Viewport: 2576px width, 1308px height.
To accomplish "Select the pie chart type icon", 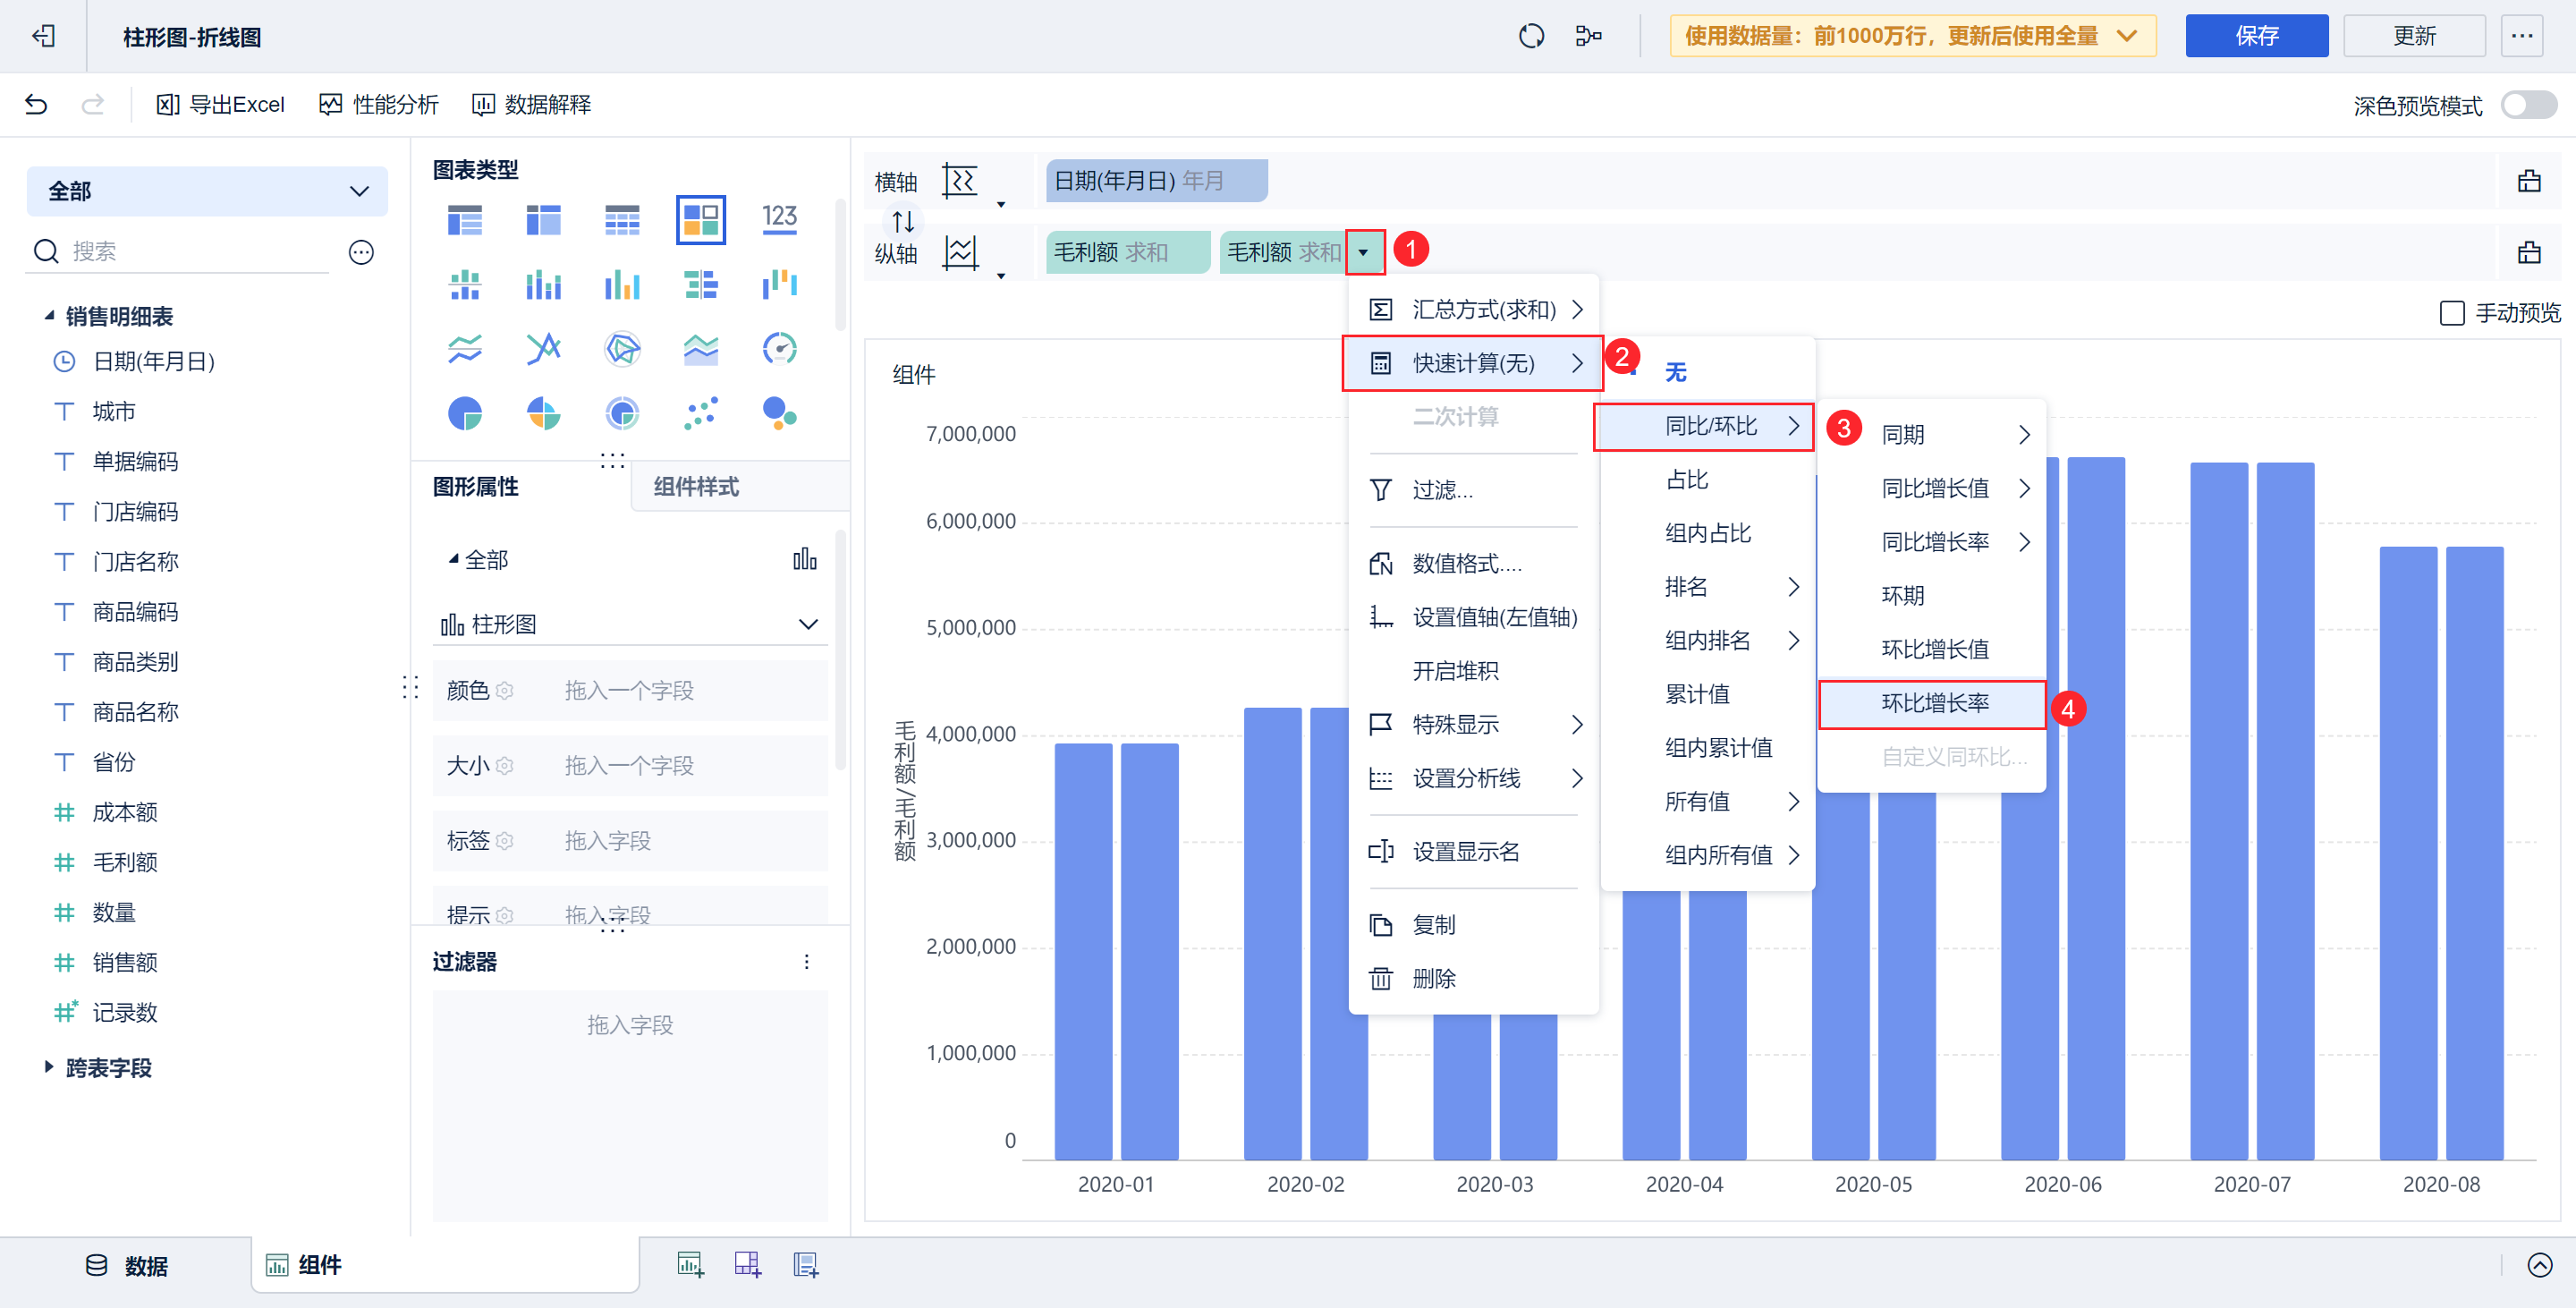I will click(466, 413).
